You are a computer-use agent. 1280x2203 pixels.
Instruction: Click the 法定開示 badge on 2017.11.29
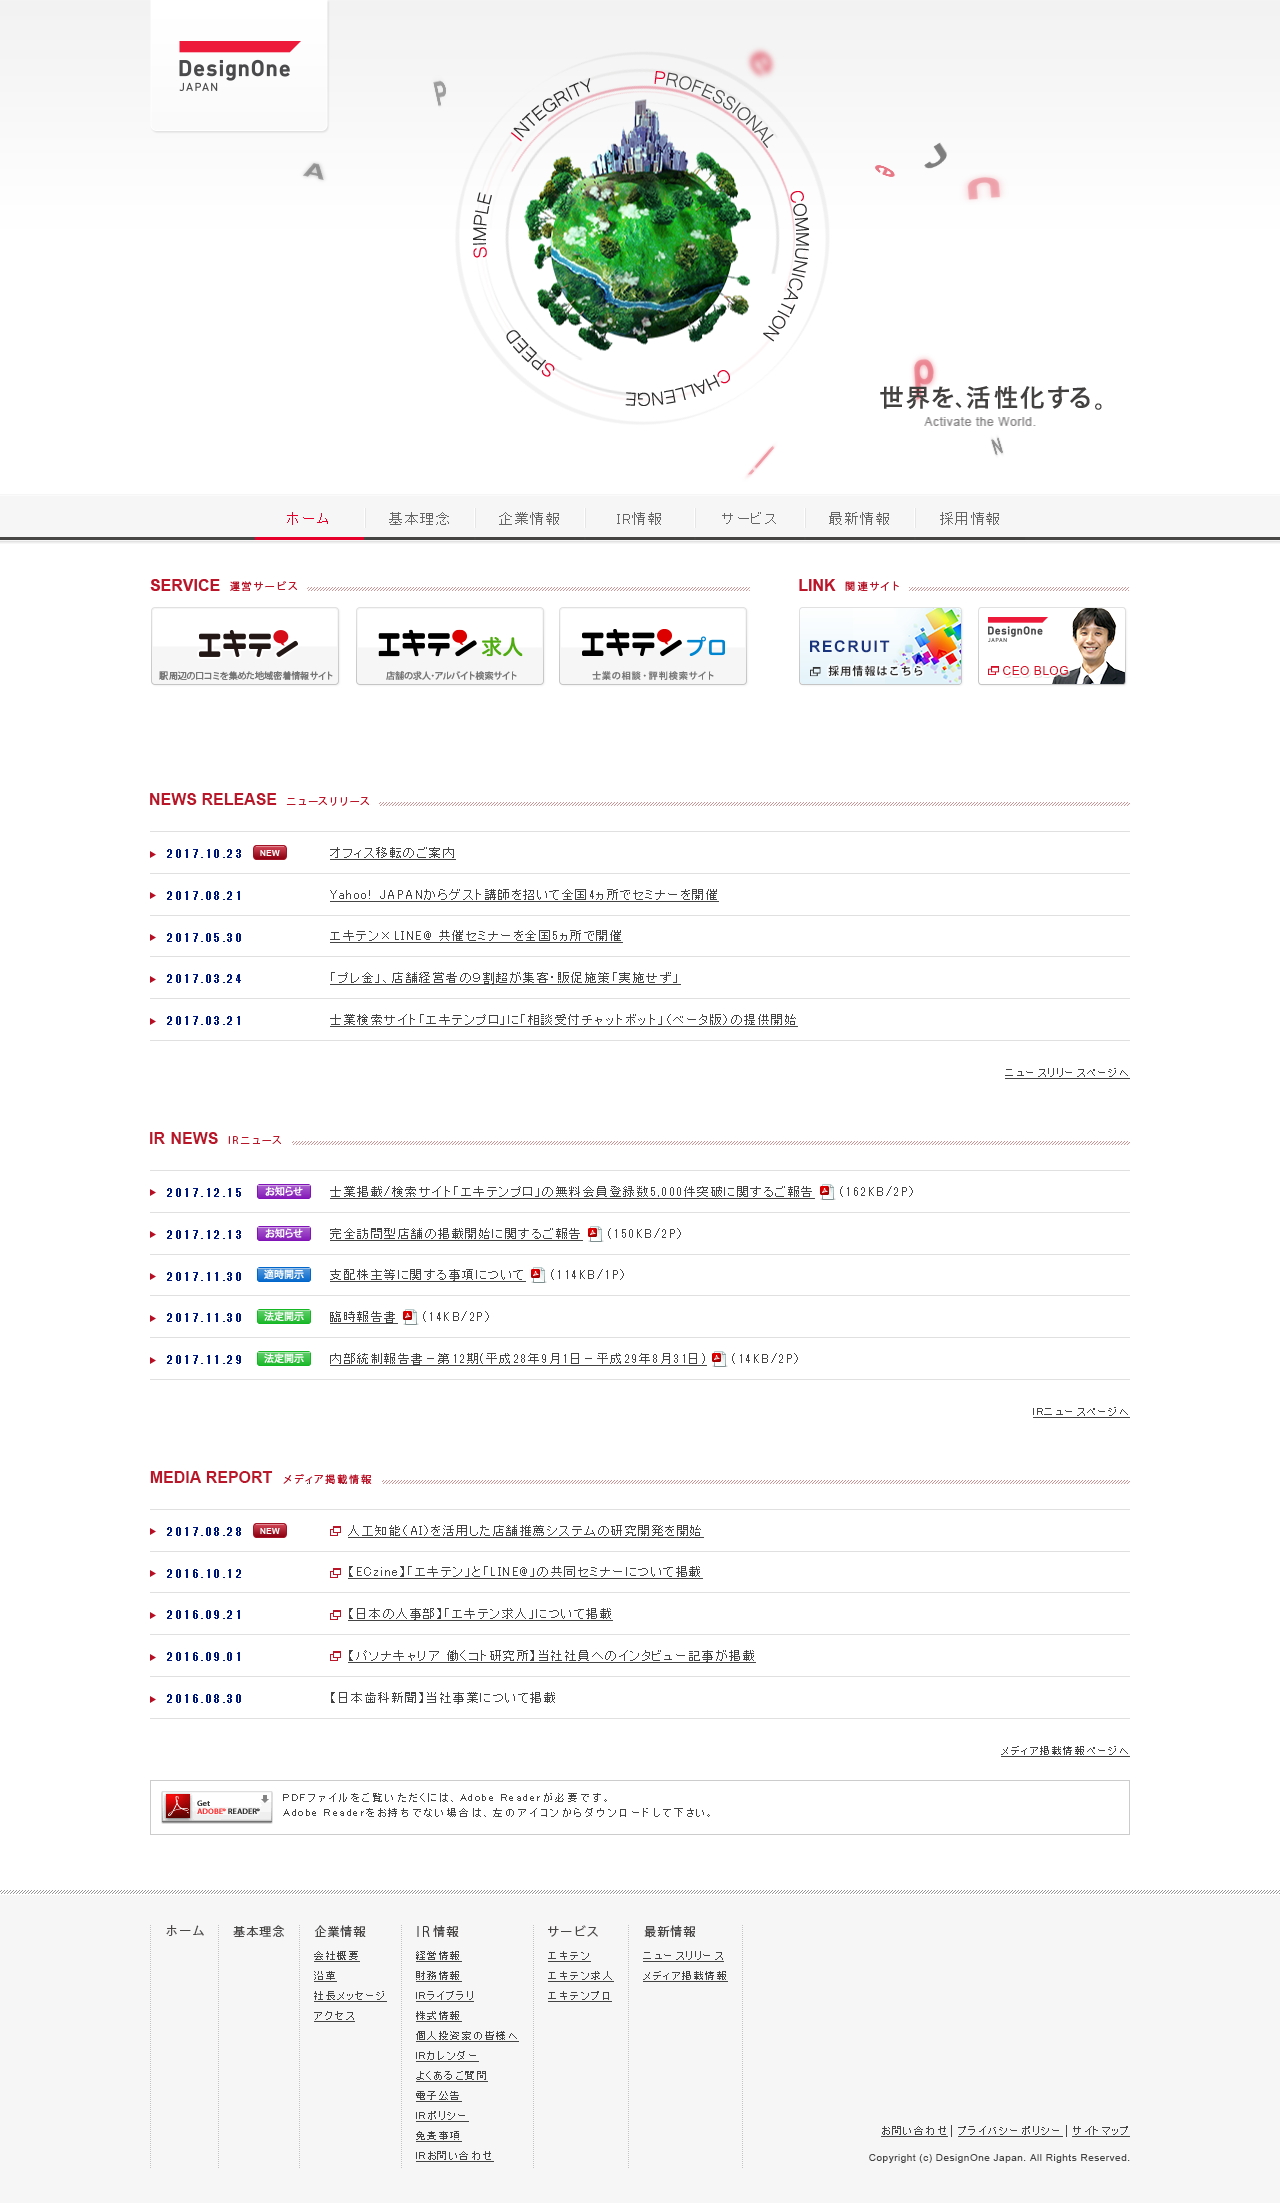pos(284,1359)
